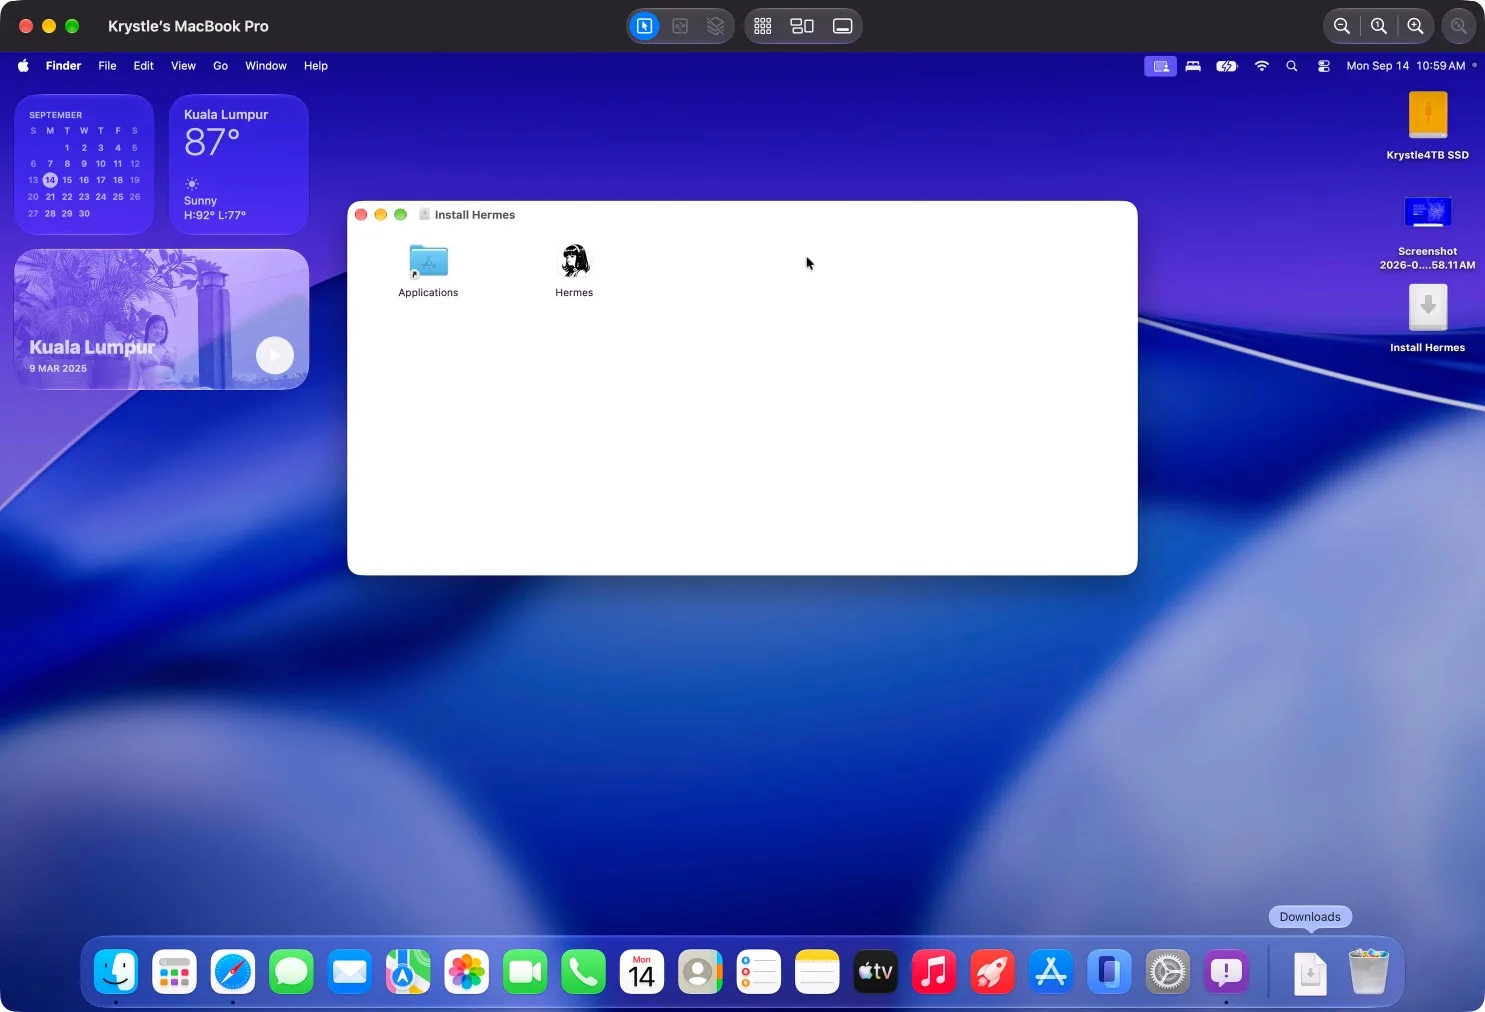Minimize the Install Hermes window with yellow button
1485x1012 pixels.
[x=381, y=215]
